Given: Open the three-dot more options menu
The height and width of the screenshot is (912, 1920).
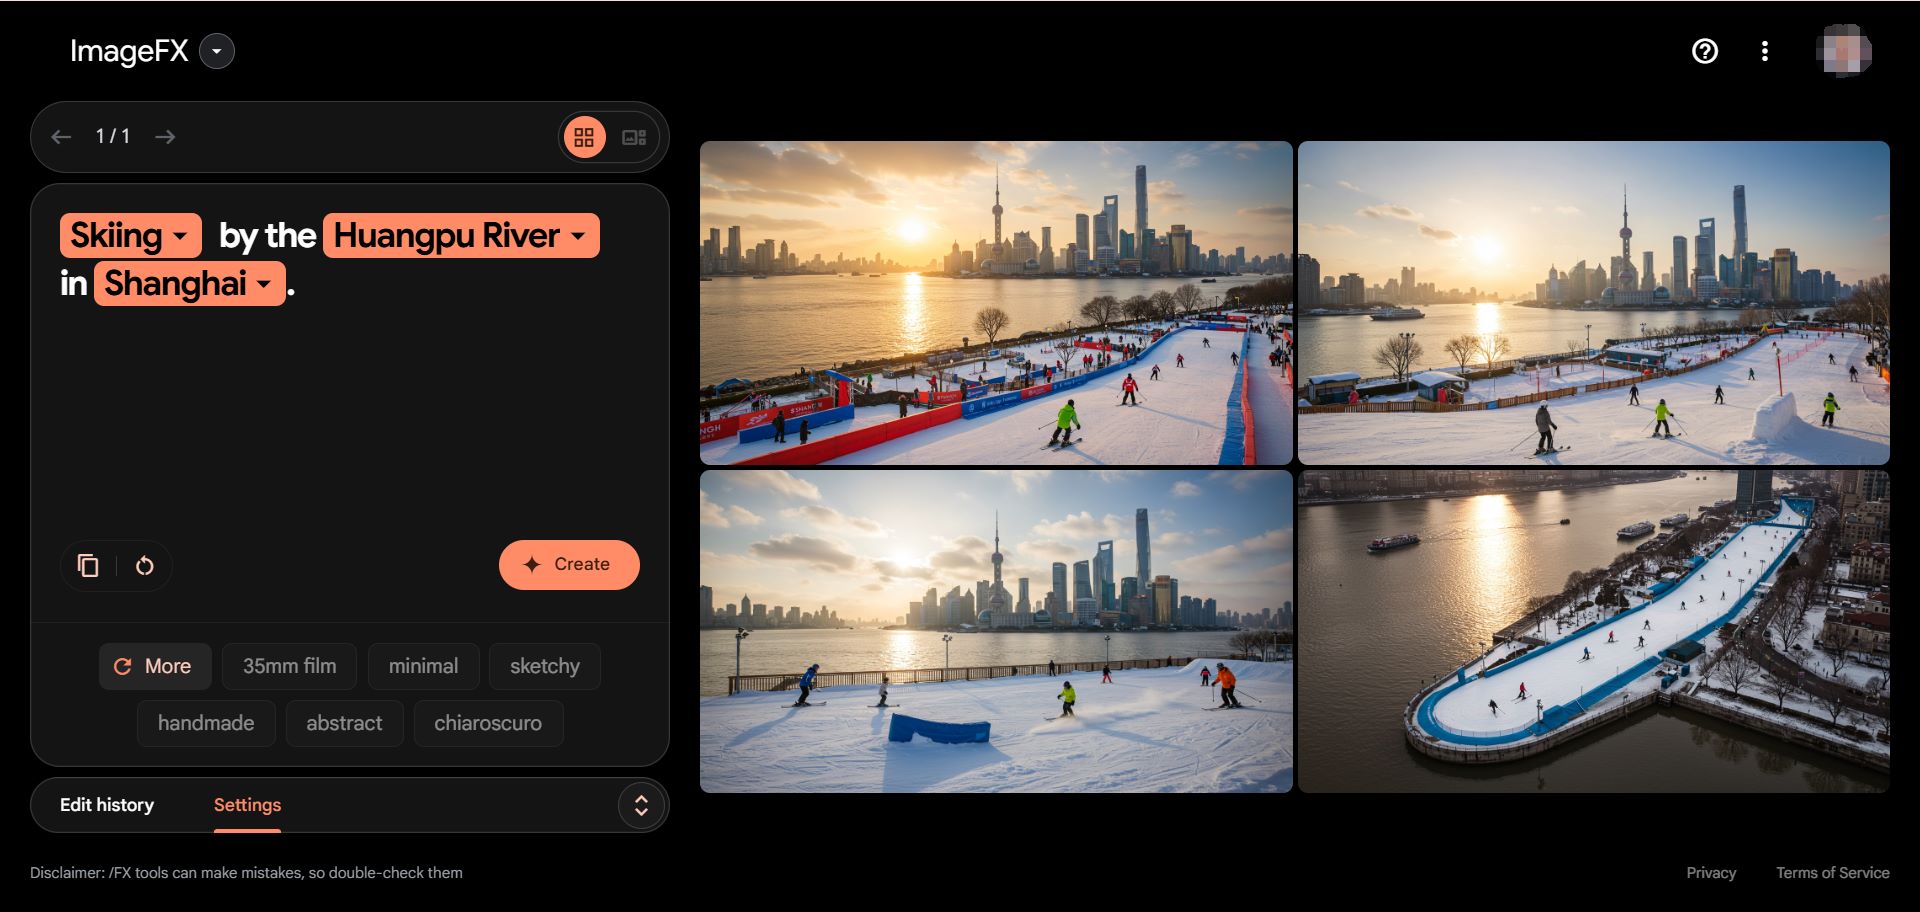Looking at the screenshot, I should point(1765,51).
